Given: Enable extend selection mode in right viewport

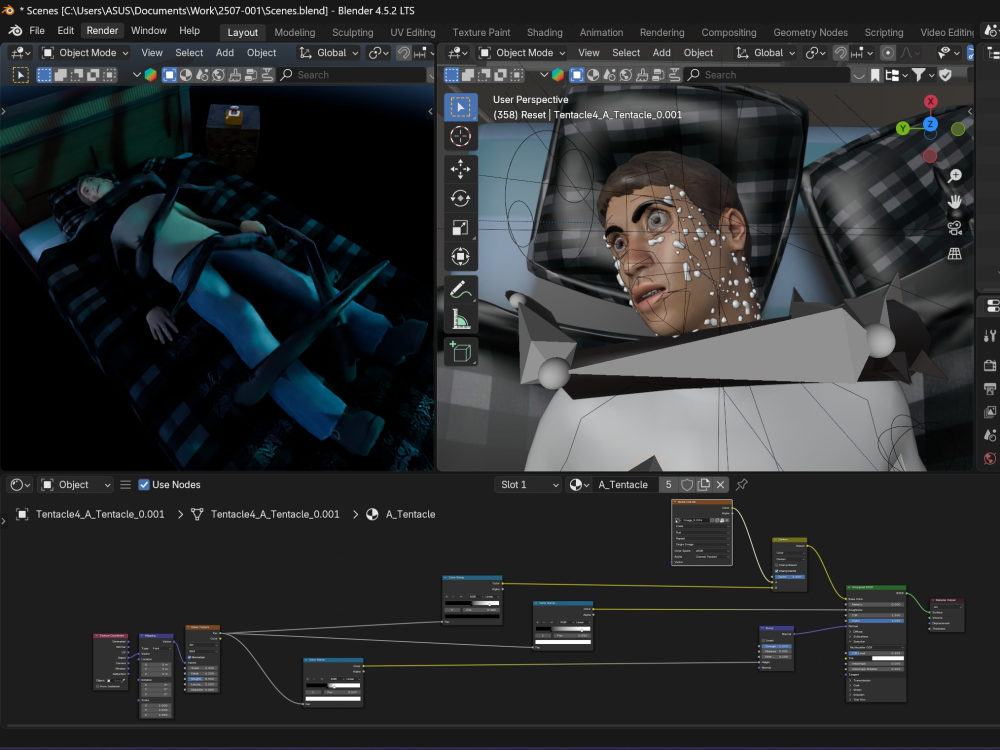Looking at the screenshot, I should click(468, 75).
